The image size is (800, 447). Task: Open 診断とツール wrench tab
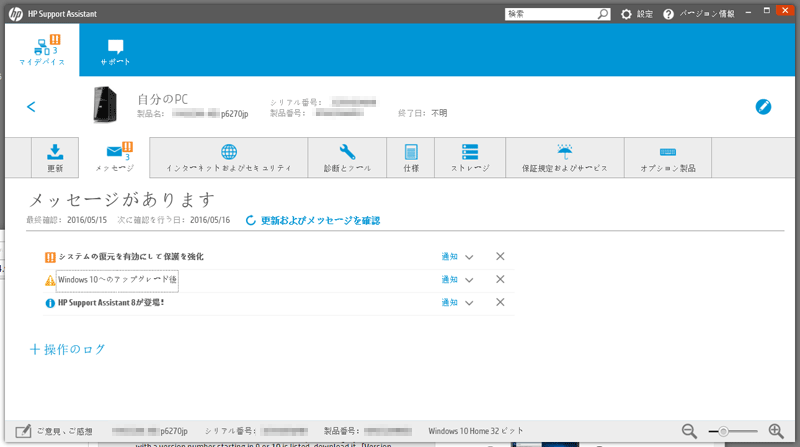[x=347, y=158]
